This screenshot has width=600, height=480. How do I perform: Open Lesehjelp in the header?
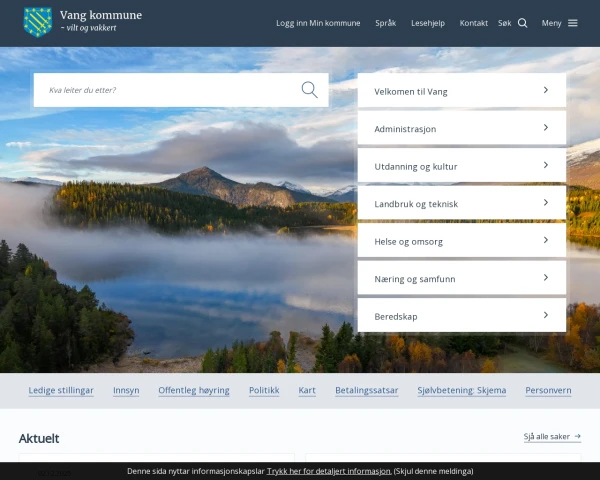click(x=428, y=23)
